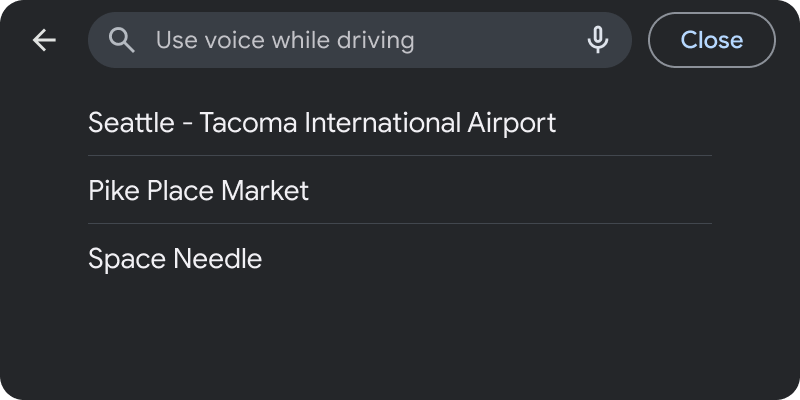The height and width of the screenshot is (400, 800).
Task: Start voice input with the mic
Action: coord(597,40)
